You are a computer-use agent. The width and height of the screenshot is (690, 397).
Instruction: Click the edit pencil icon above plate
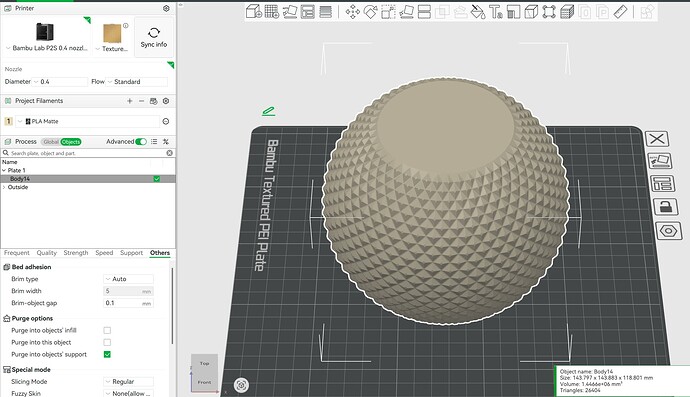pos(268,111)
